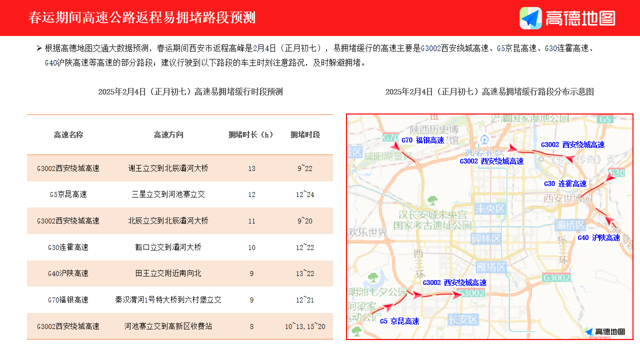Viewport: 640px width, 360px height.
Task: Click the time period 12~24
Action: click(x=305, y=195)
